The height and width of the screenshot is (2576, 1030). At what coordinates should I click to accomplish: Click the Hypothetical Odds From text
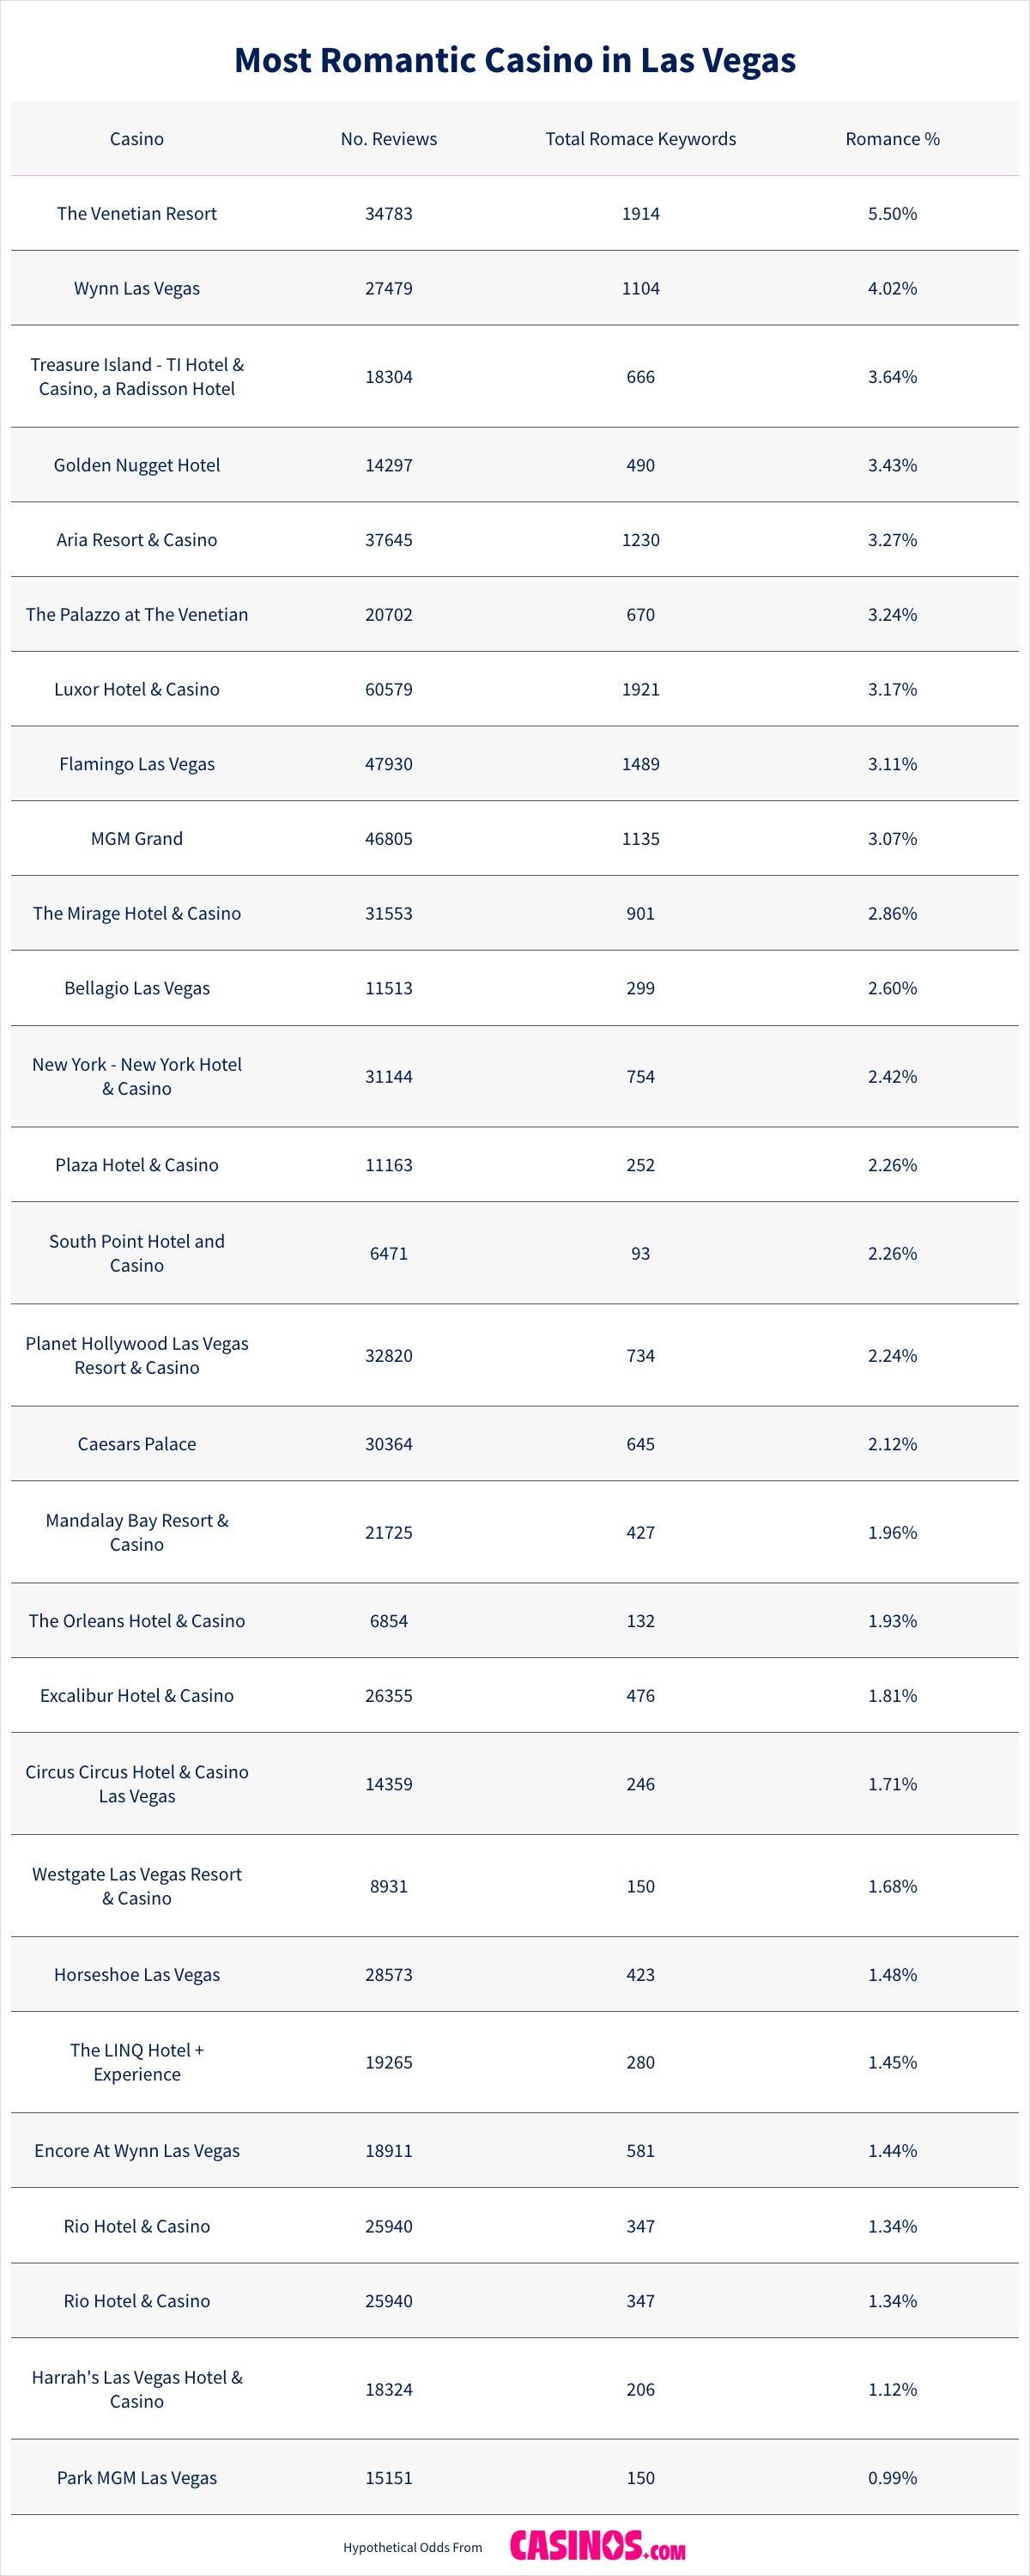point(412,2547)
